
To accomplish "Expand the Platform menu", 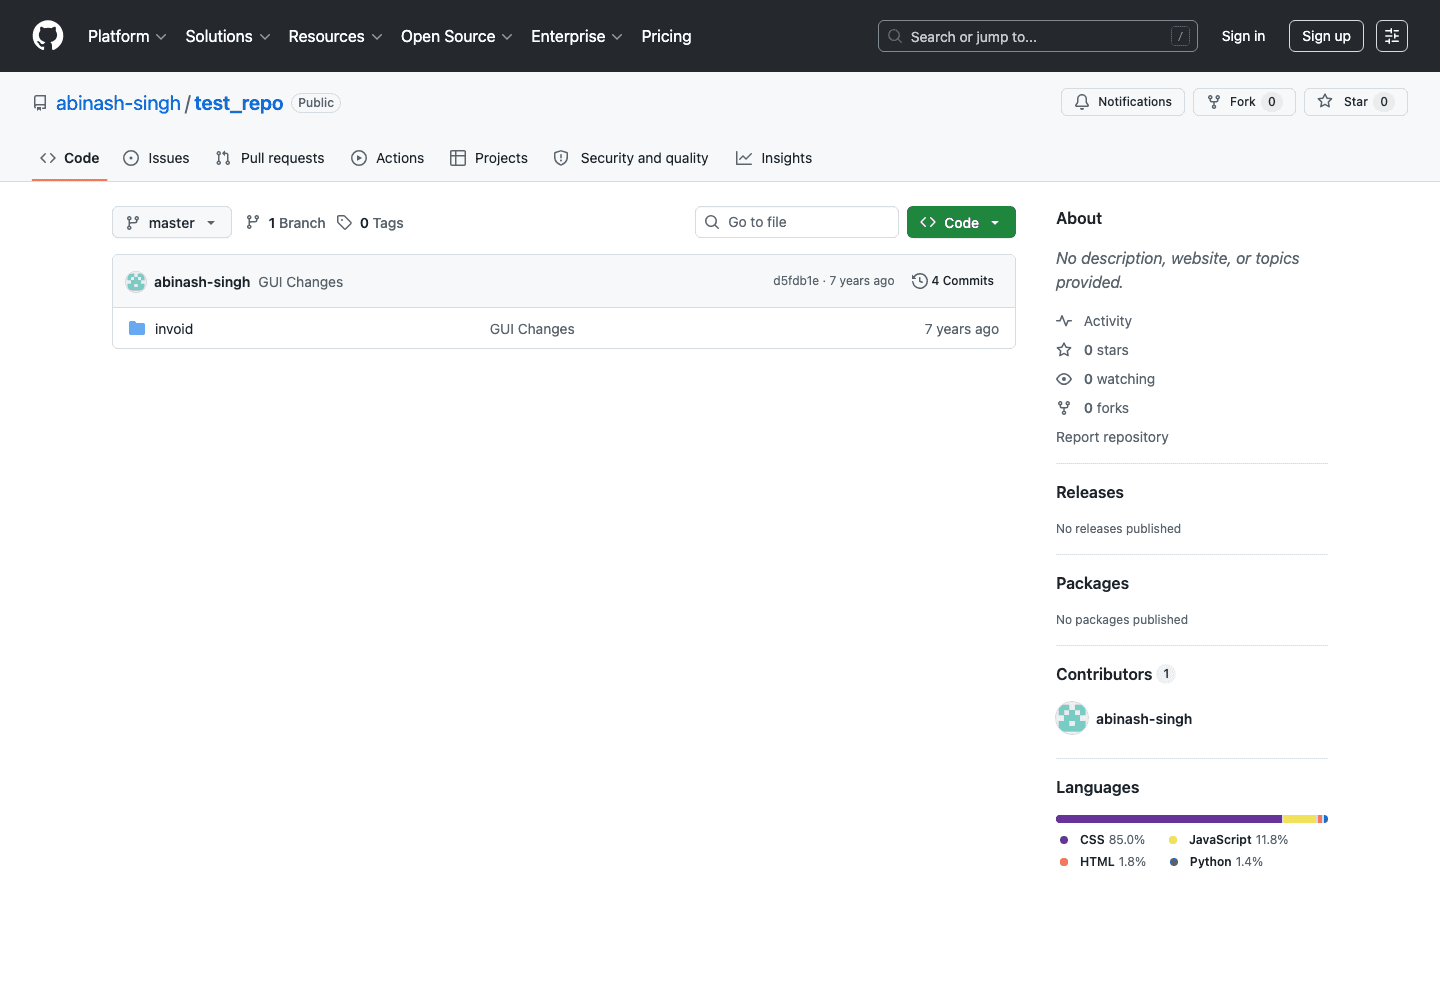I will (x=127, y=36).
